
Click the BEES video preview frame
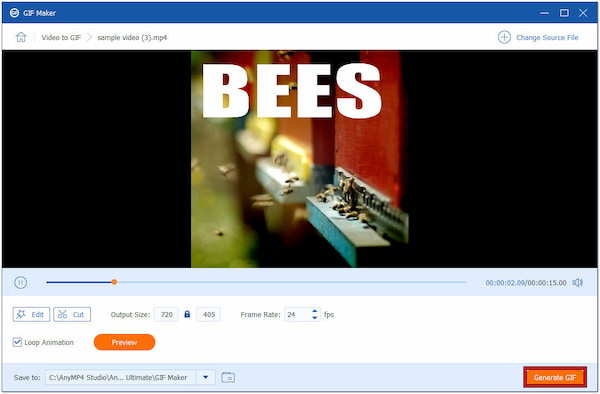(x=300, y=159)
